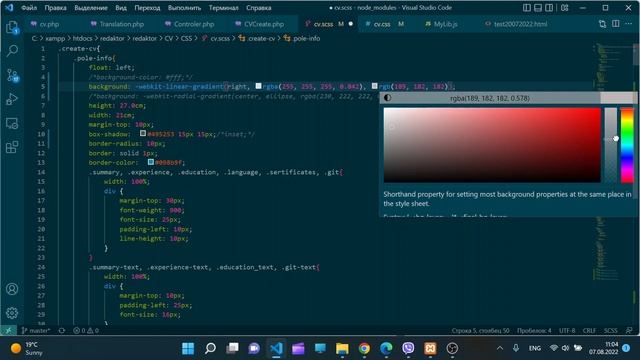The width and height of the screenshot is (640, 360).
Task: Click the box-shadow color swatch
Action: 143,133
